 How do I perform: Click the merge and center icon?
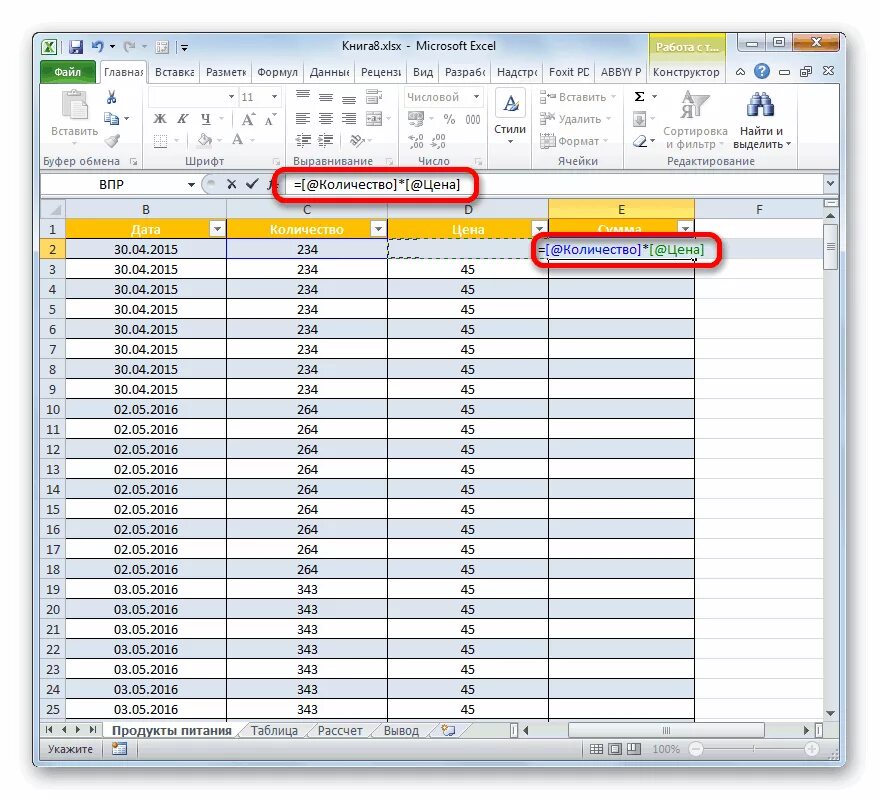(x=373, y=118)
